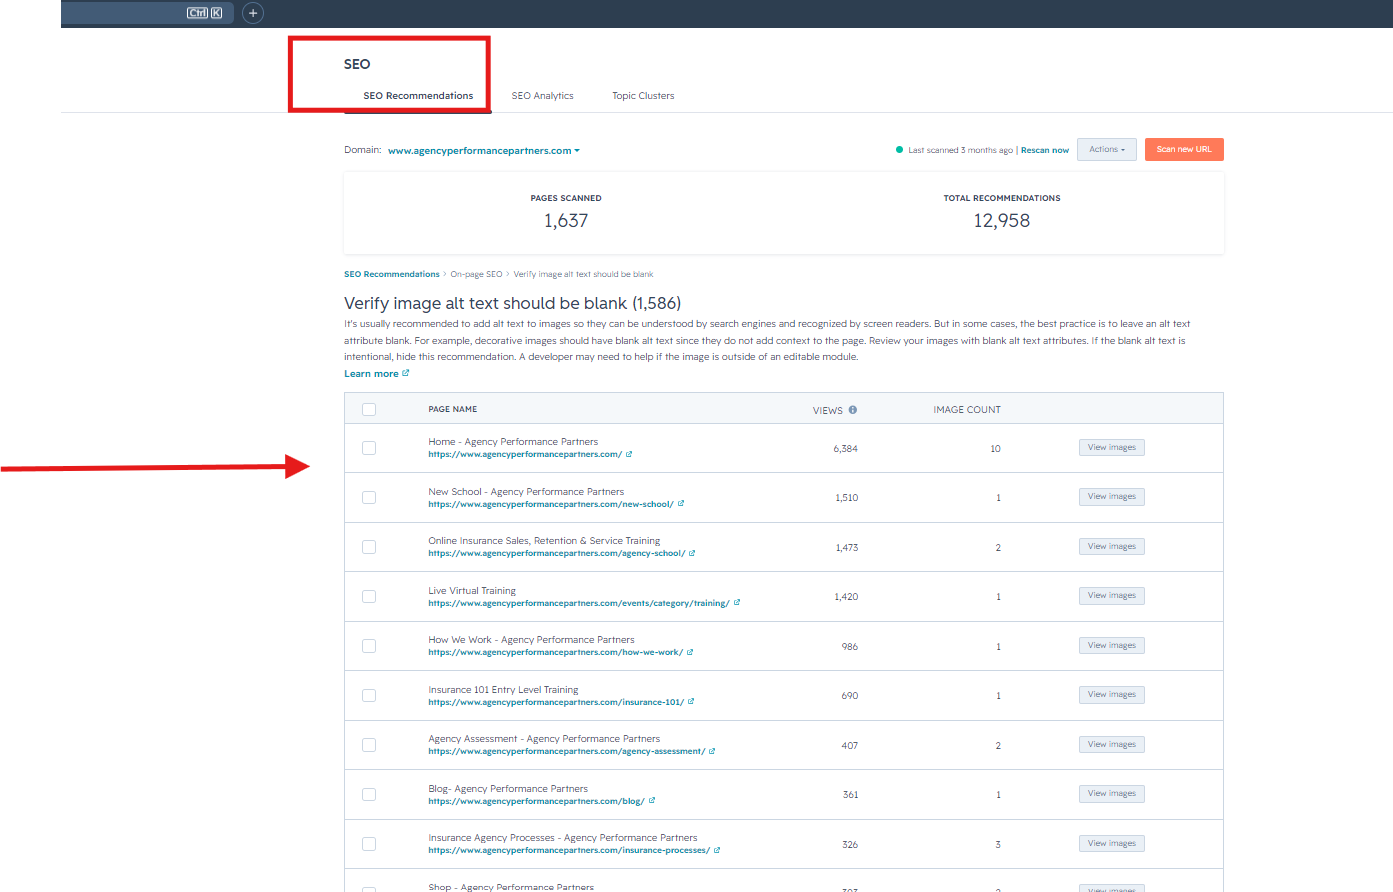
Task: Click the page title 'Live Virtual Training'
Action: (472, 591)
